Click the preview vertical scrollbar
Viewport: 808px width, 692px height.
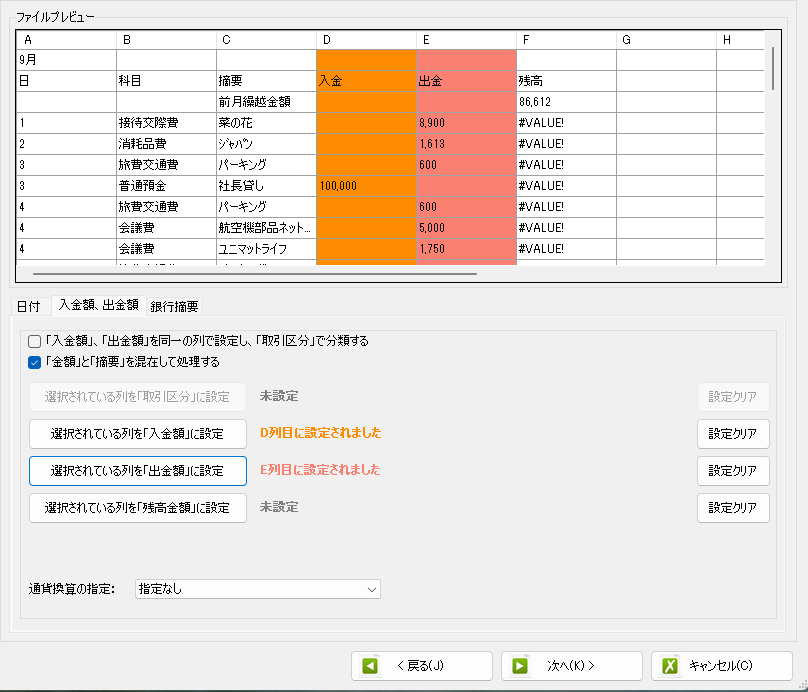[x=772, y=68]
